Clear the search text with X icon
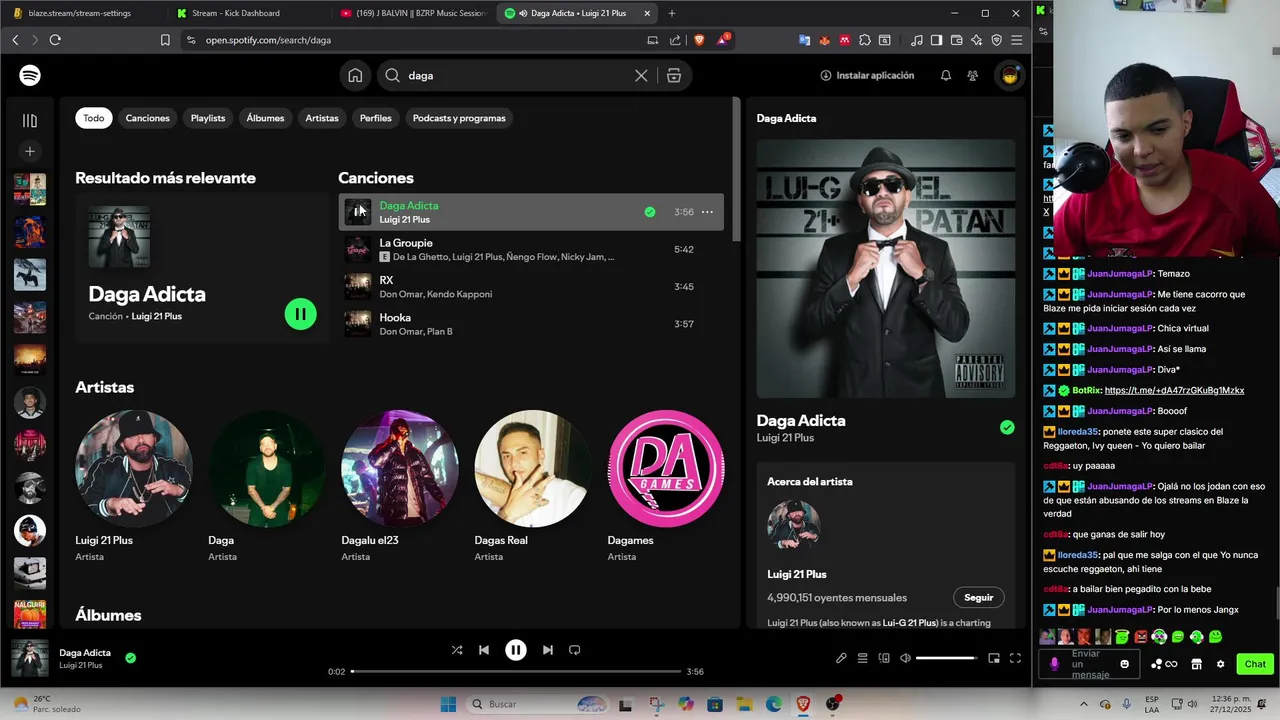Screen dimensions: 1280x720 pos(641,75)
